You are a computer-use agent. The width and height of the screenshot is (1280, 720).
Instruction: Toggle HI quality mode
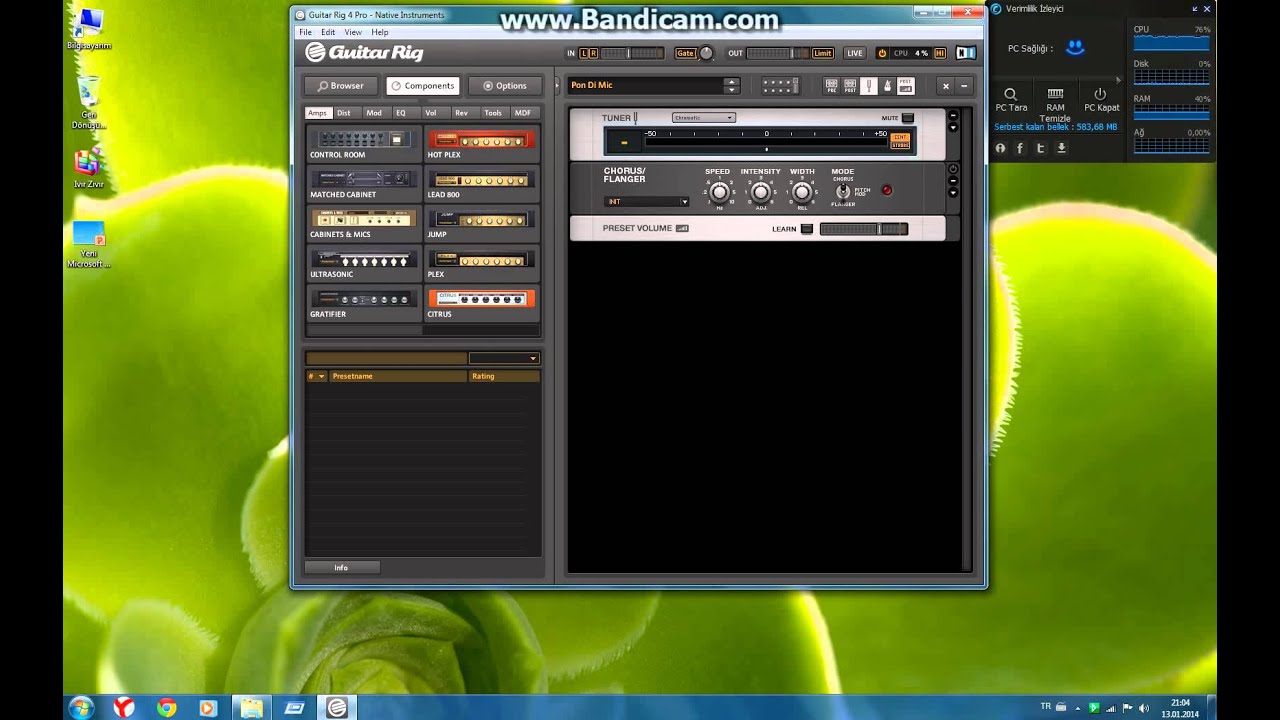pos(940,53)
